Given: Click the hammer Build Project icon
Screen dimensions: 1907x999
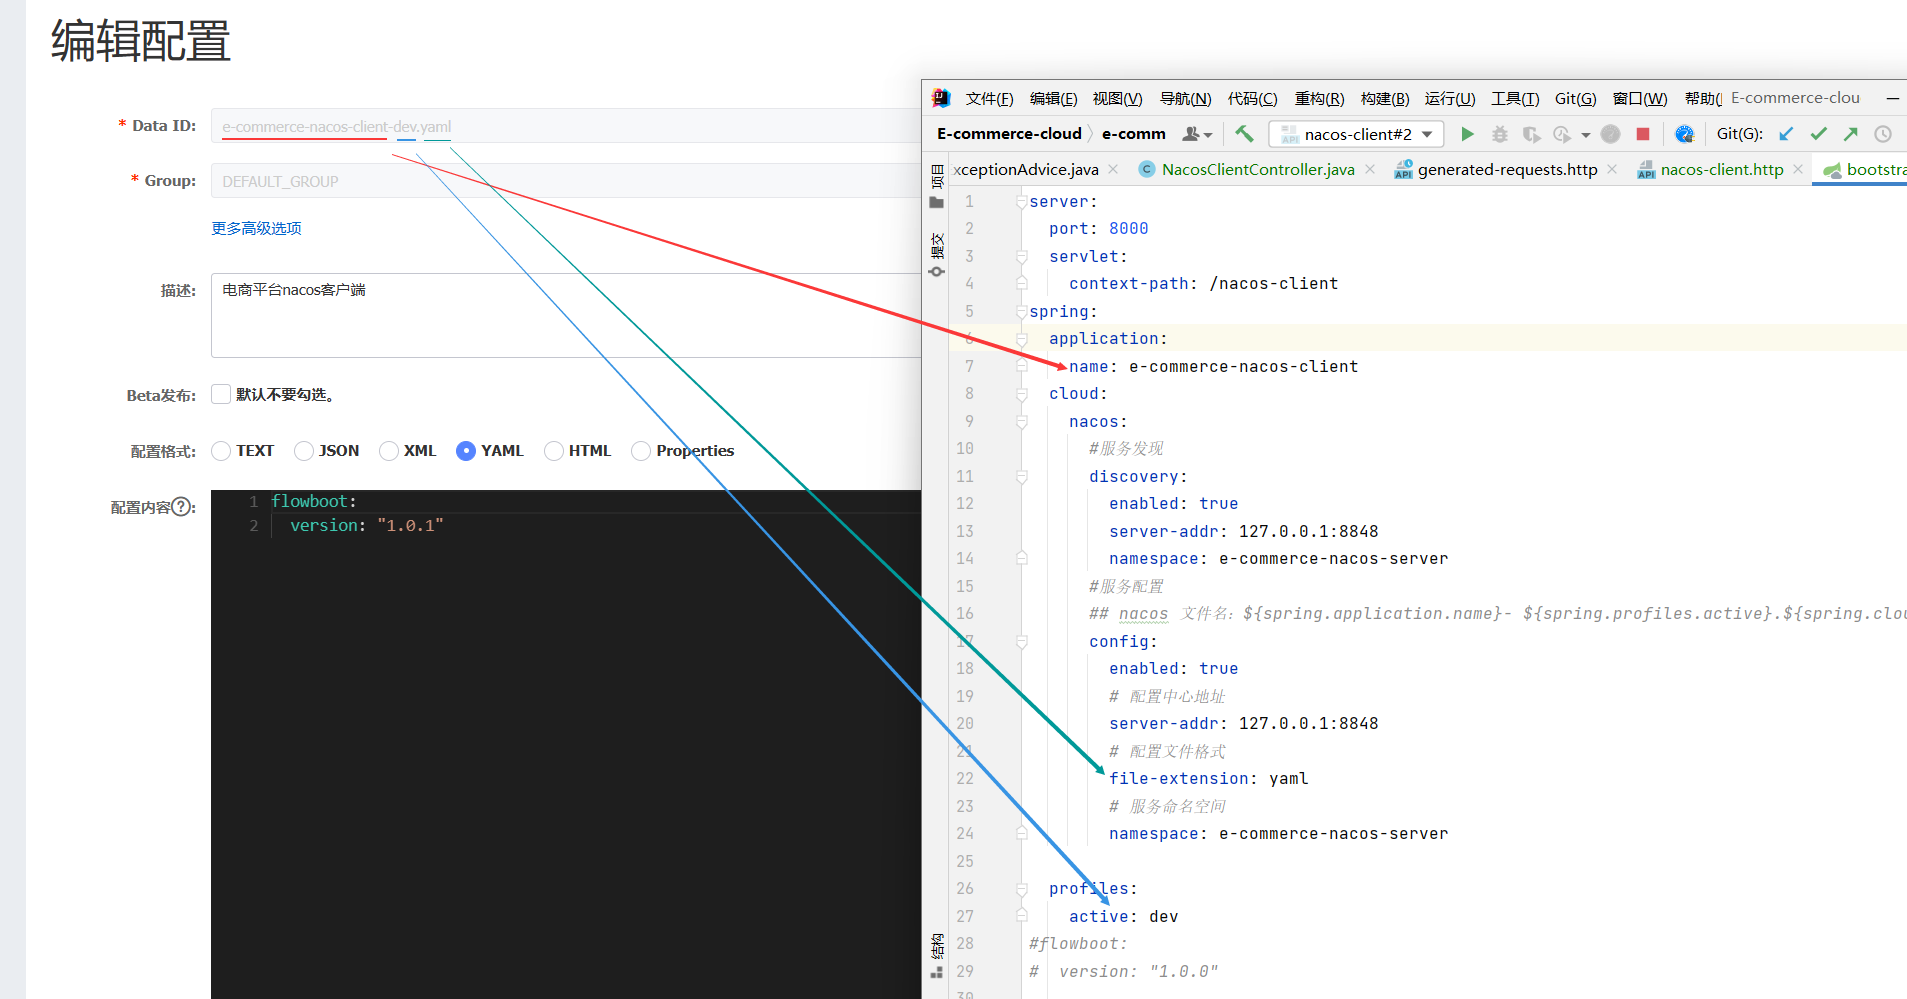Looking at the screenshot, I should point(1244,133).
